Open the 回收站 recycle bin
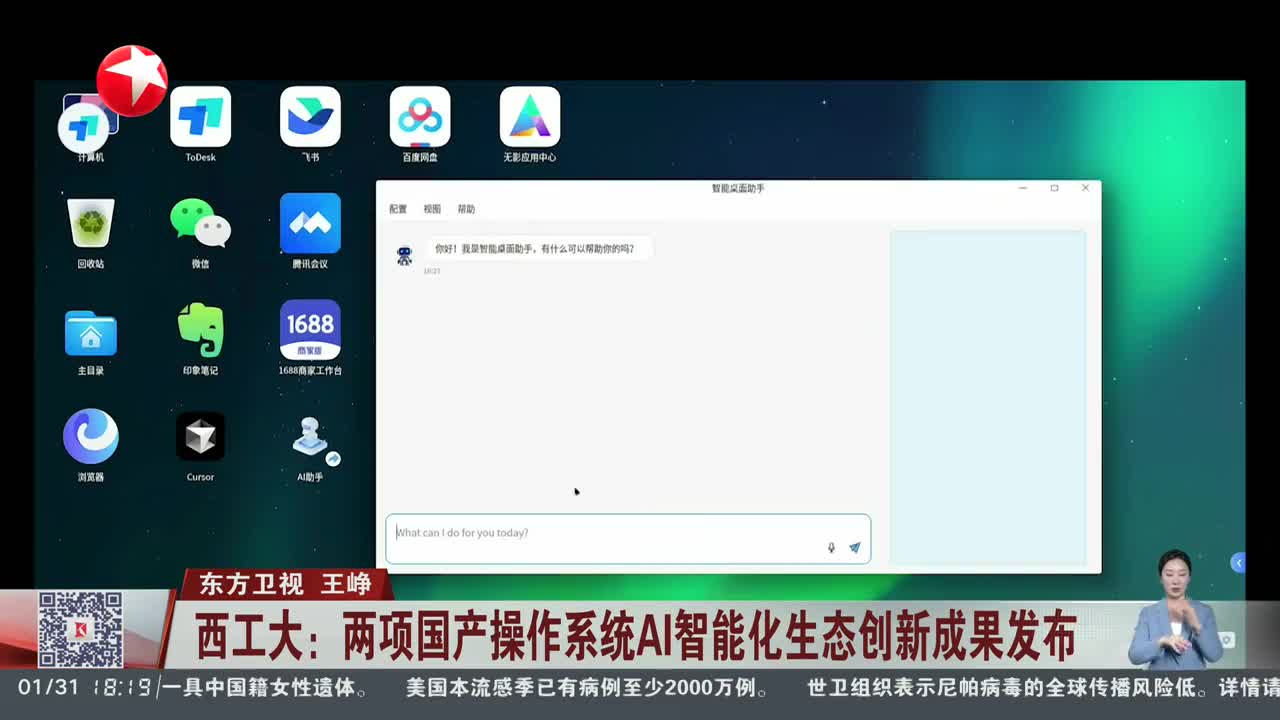Image resolution: width=1280 pixels, height=720 pixels. (91, 224)
